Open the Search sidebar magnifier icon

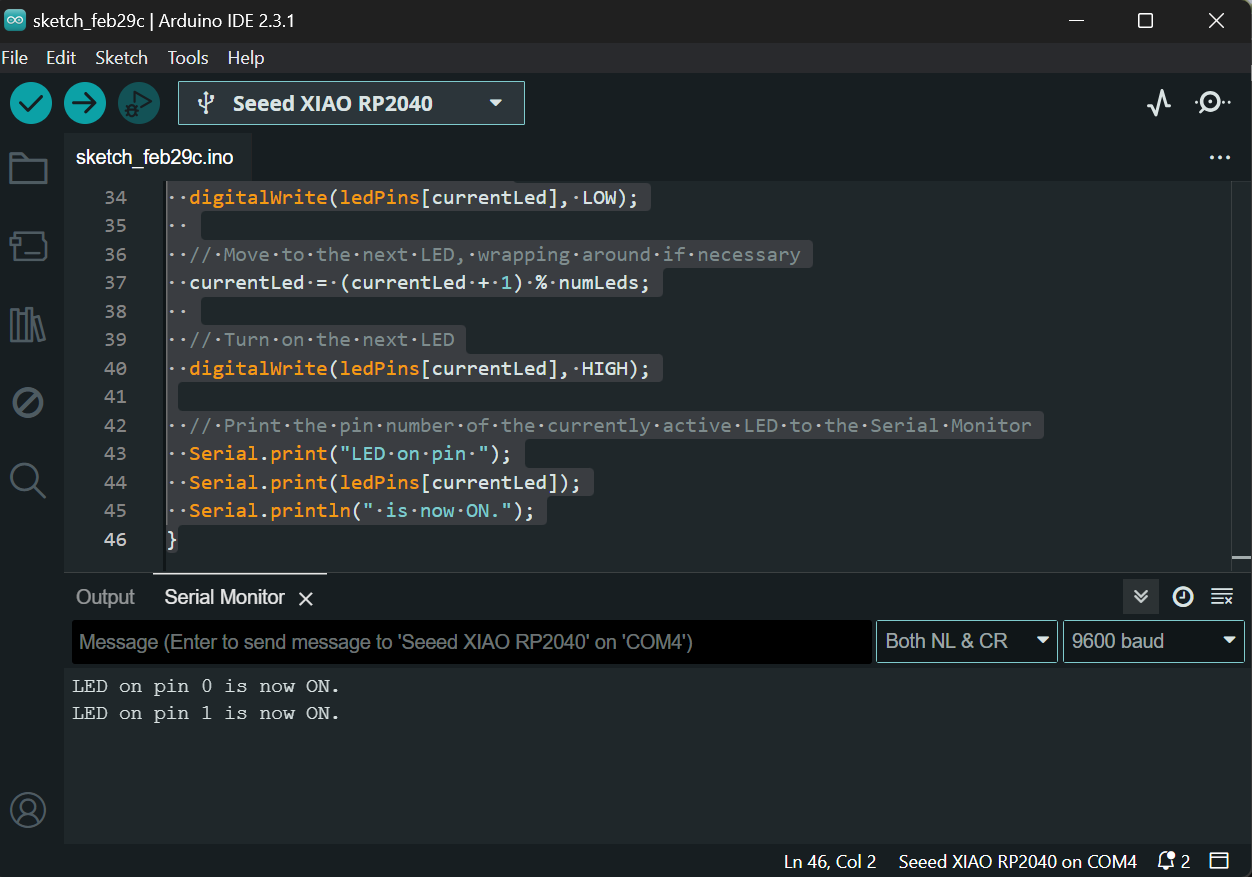28,480
